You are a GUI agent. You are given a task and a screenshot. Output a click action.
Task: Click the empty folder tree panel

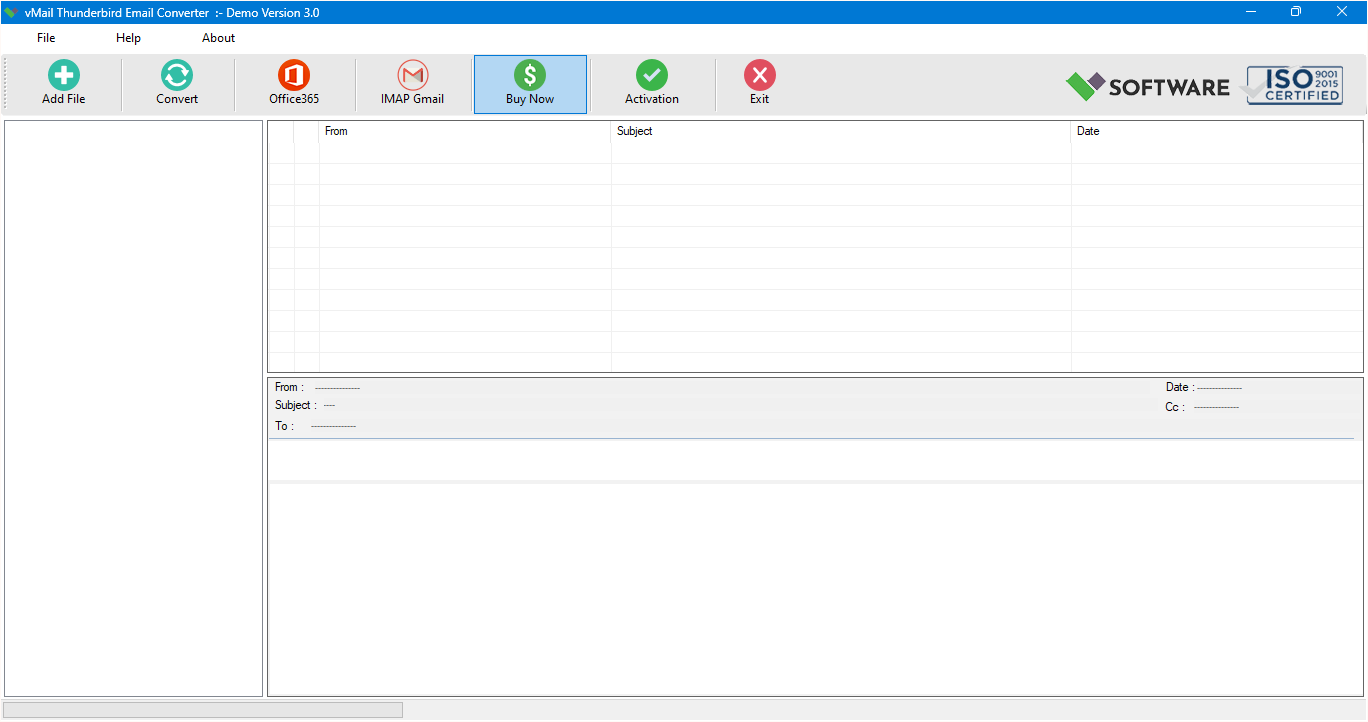click(x=134, y=408)
